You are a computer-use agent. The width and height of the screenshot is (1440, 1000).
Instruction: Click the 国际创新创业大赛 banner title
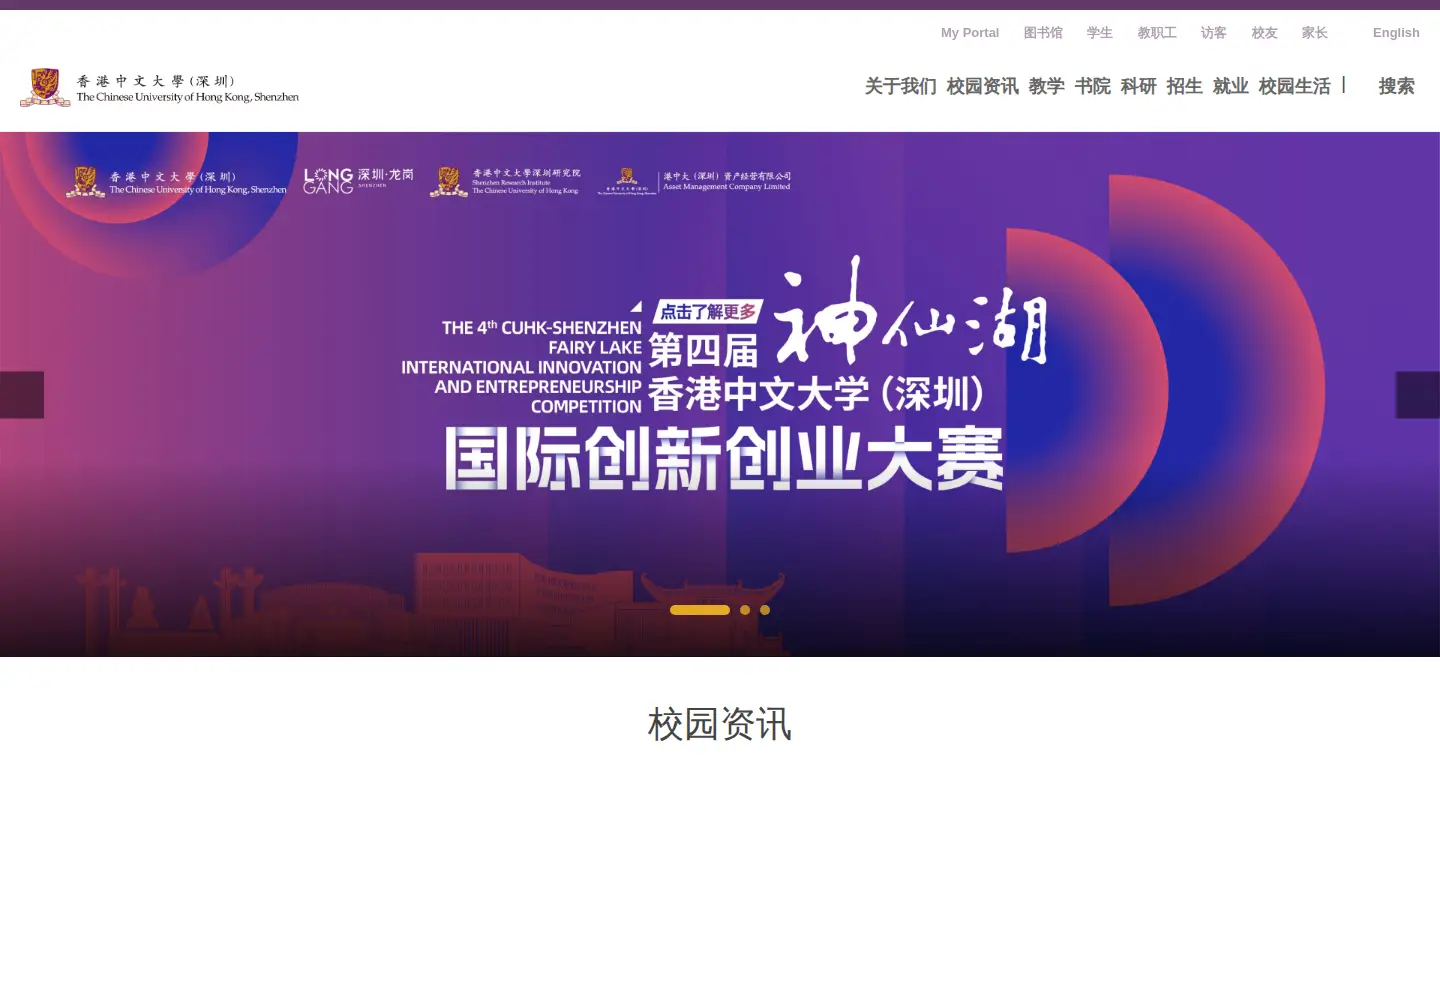click(724, 459)
